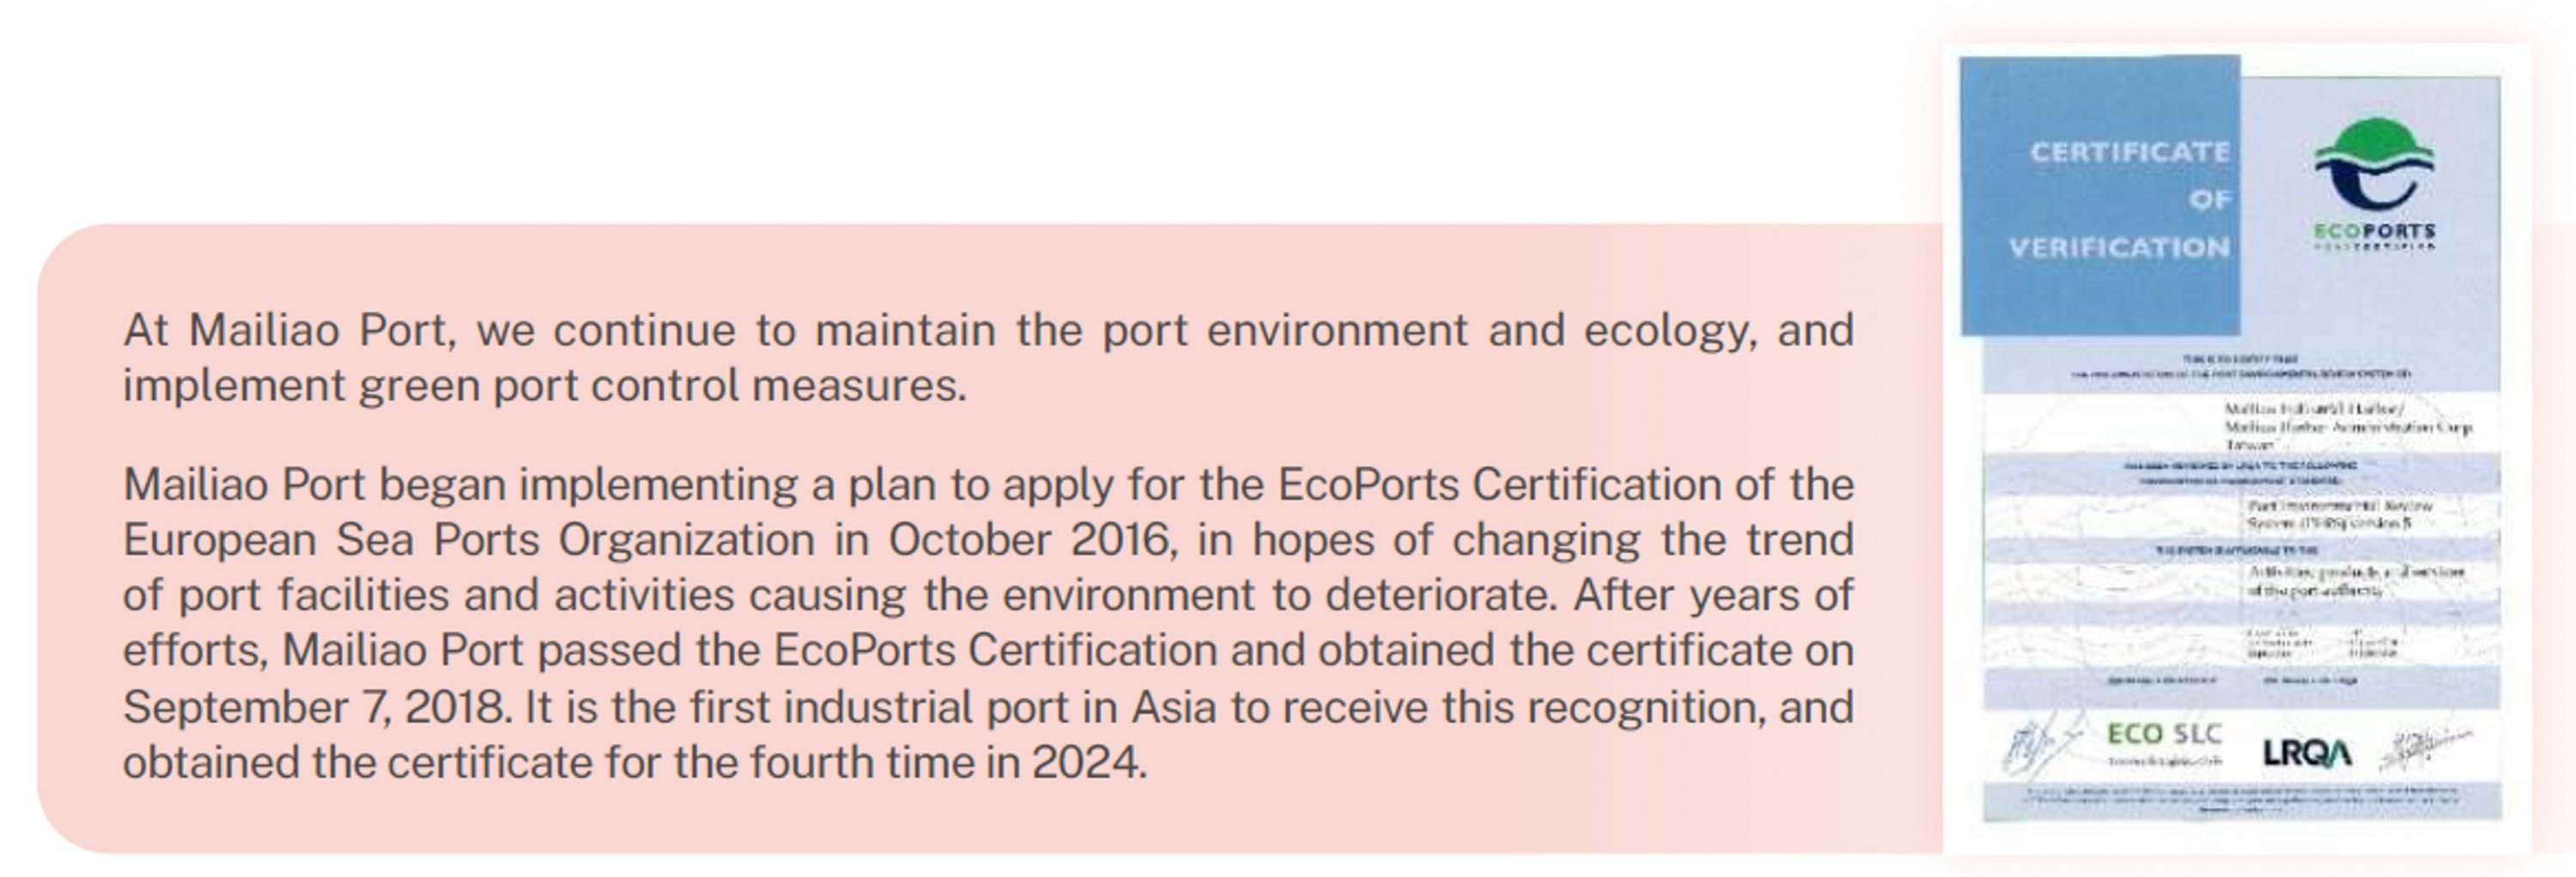2576x877 pixels.
Task: Click the date "October 2016"
Action: (x=1029, y=541)
